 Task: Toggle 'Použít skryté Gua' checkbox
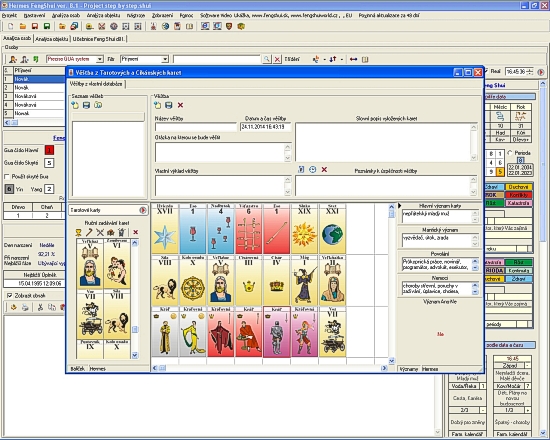pyautogui.click(x=7, y=176)
